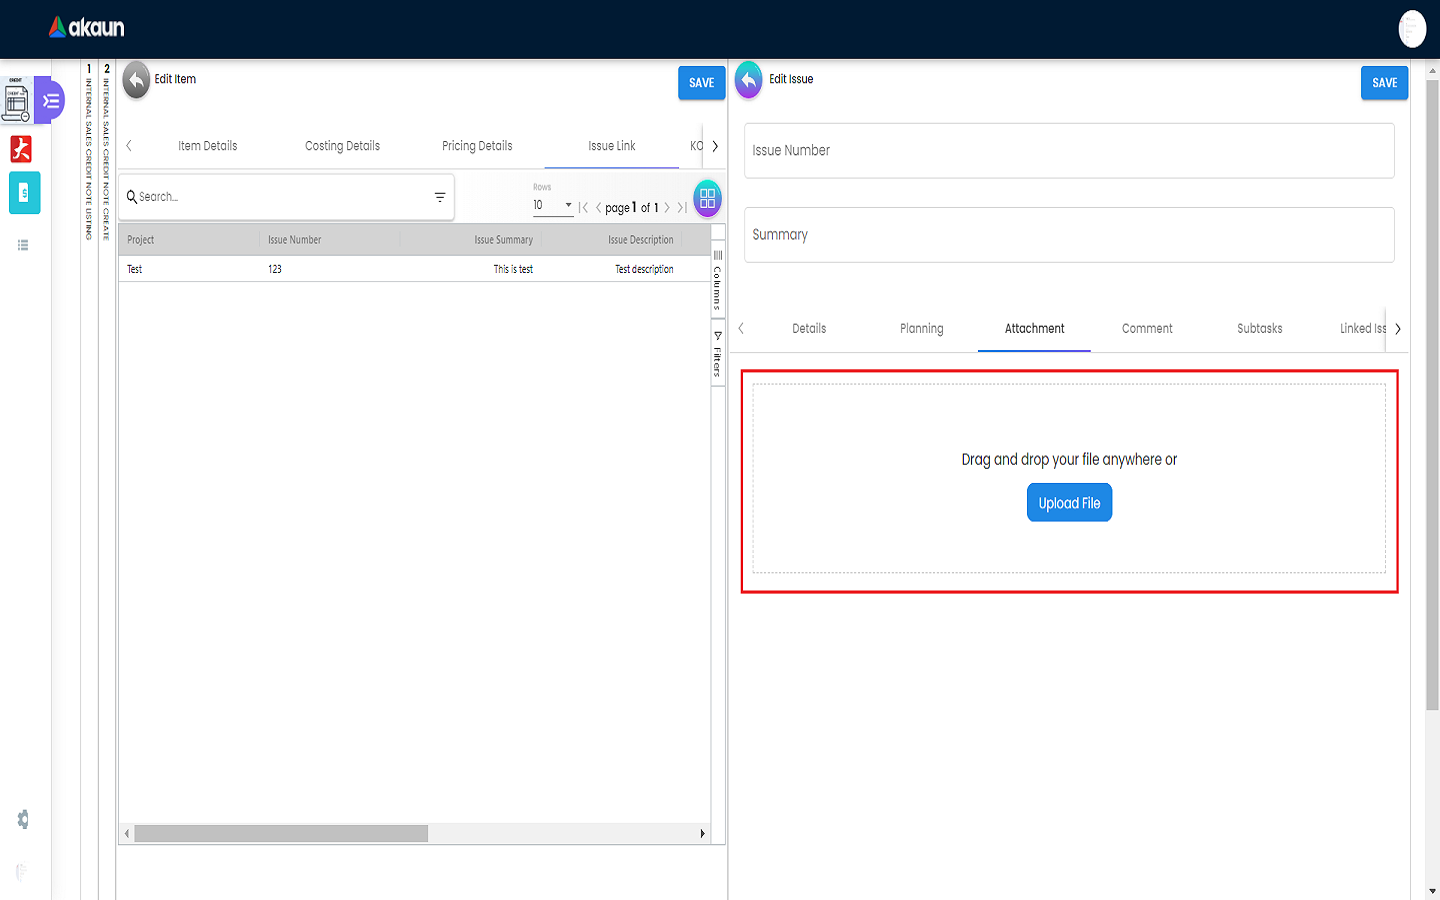Click the list icon in left sidebar
The image size is (1440, 900).
[x=23, y=245]
